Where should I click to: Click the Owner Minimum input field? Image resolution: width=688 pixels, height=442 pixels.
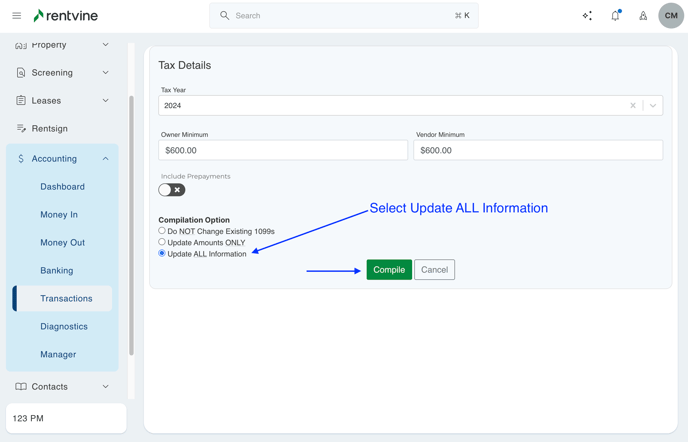coord(283,151)
